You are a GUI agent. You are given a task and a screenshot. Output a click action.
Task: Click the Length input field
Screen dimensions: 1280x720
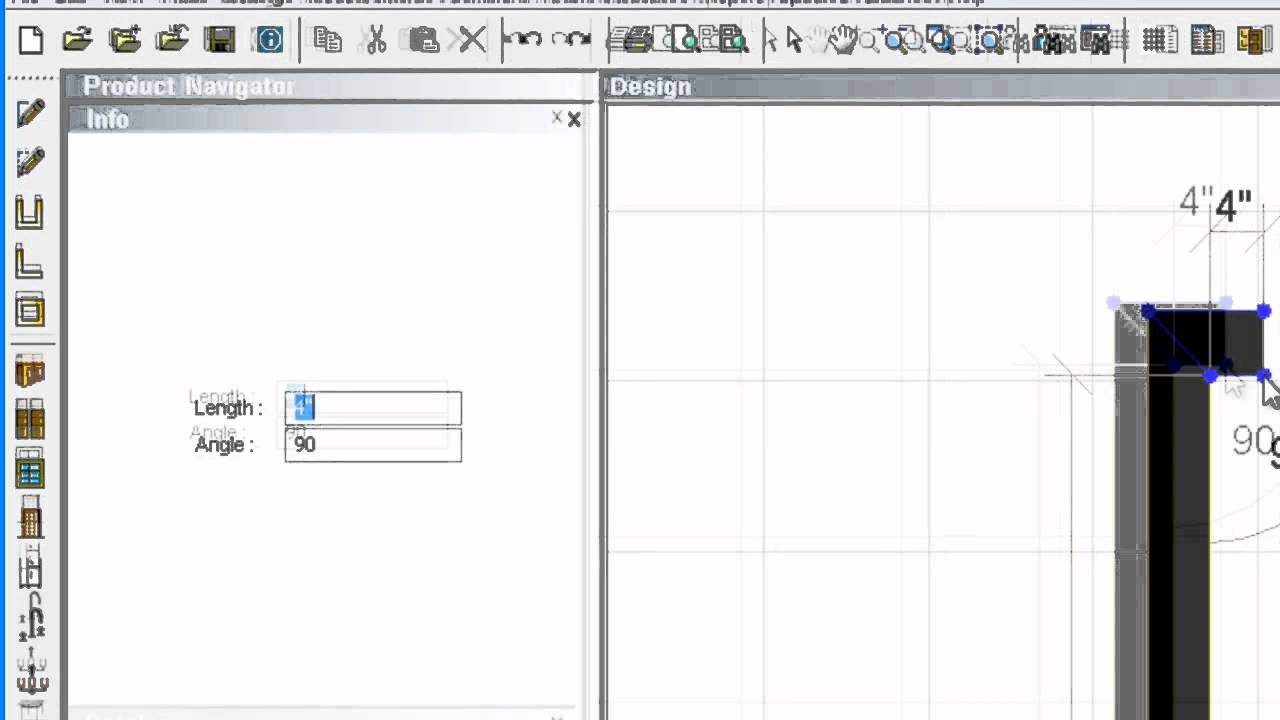click(373, 408)
